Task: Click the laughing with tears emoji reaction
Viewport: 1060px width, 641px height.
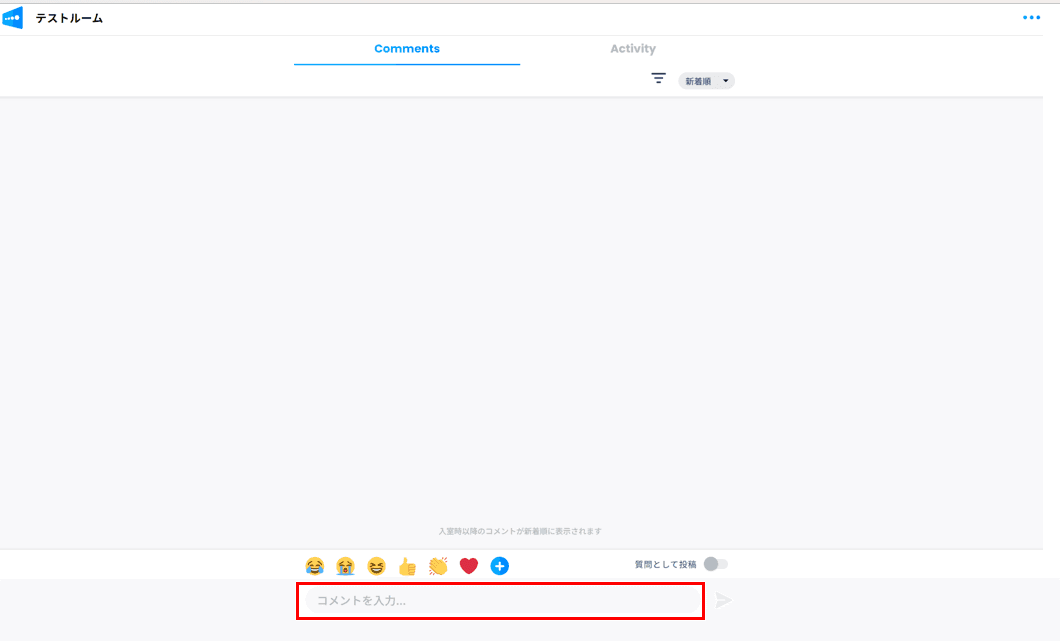Action: click(x=315, y=566)
